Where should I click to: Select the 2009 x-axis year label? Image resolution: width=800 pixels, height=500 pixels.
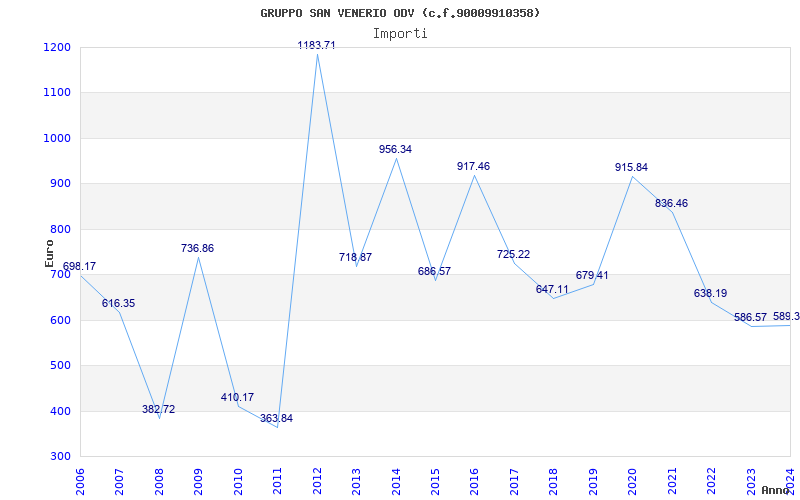point(198,481)
